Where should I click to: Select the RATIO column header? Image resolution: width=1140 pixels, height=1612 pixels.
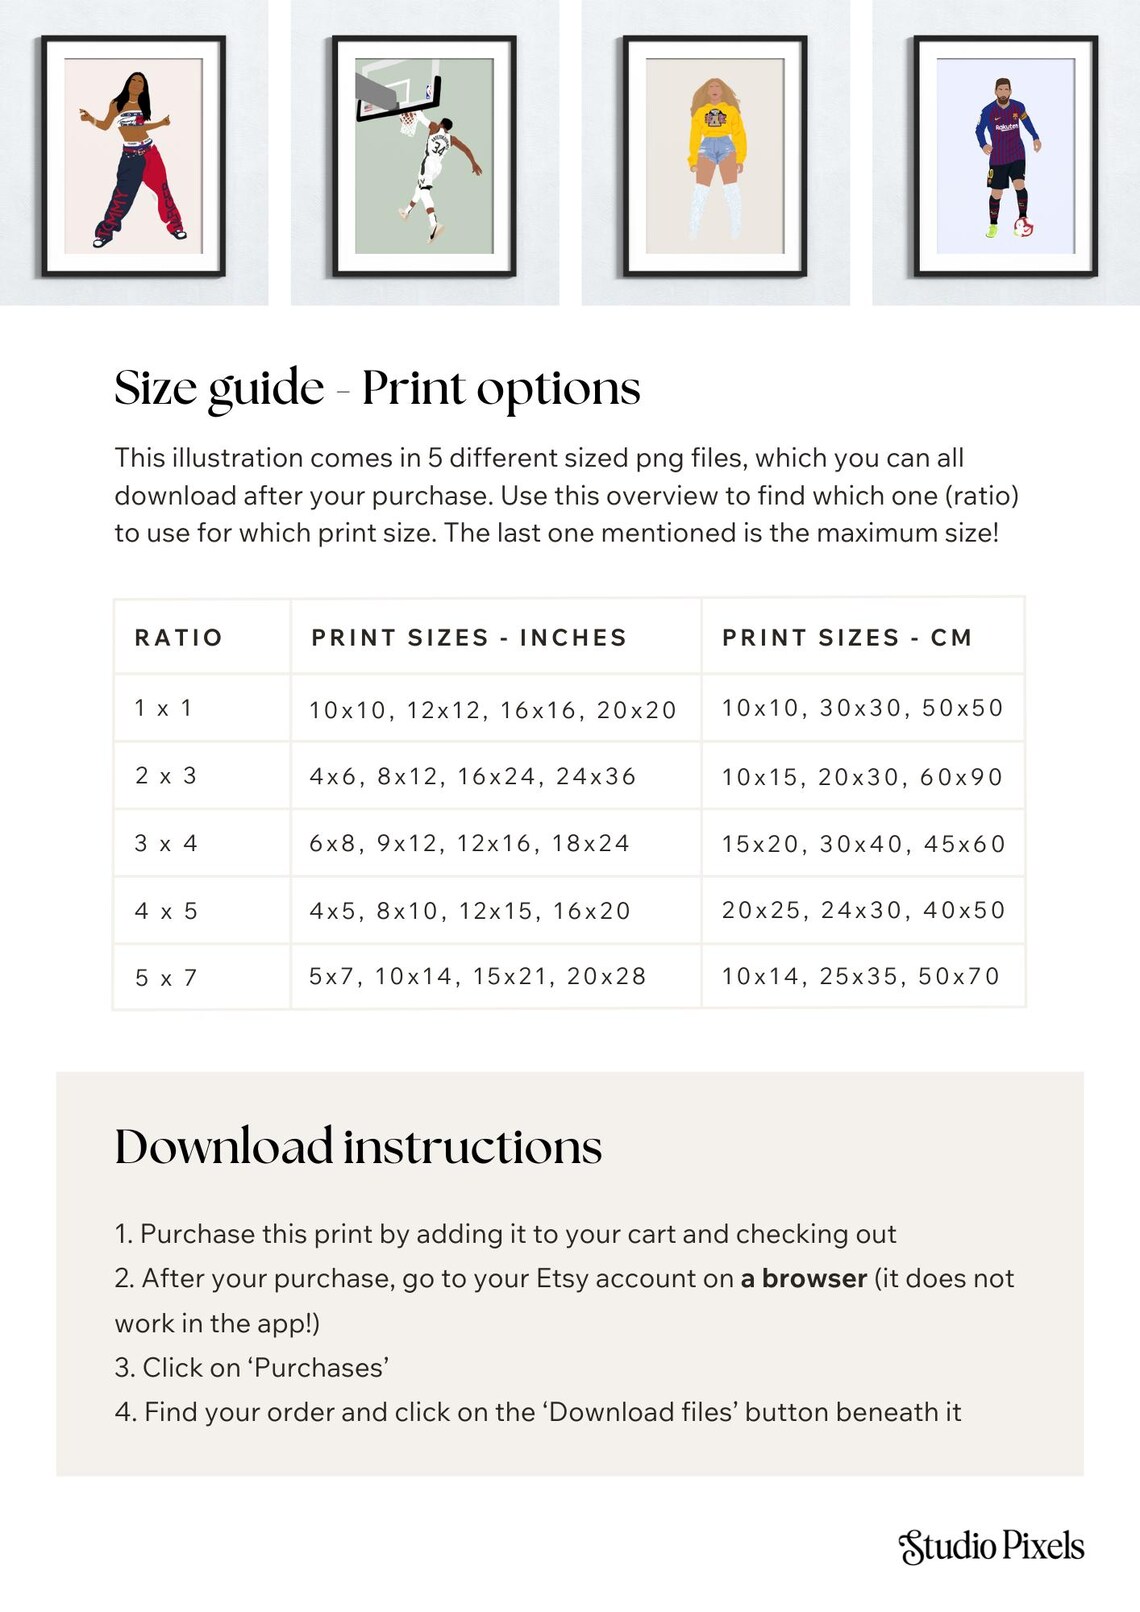pyautogui.click(x=179, y=637)
